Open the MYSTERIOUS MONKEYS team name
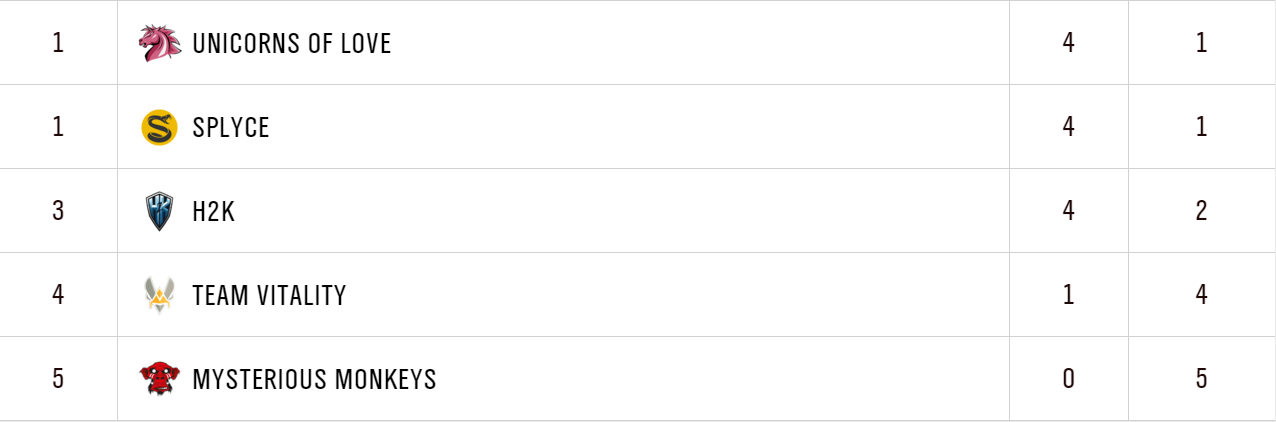Screen dimensions: 1276x422 (x=314, y=380)
